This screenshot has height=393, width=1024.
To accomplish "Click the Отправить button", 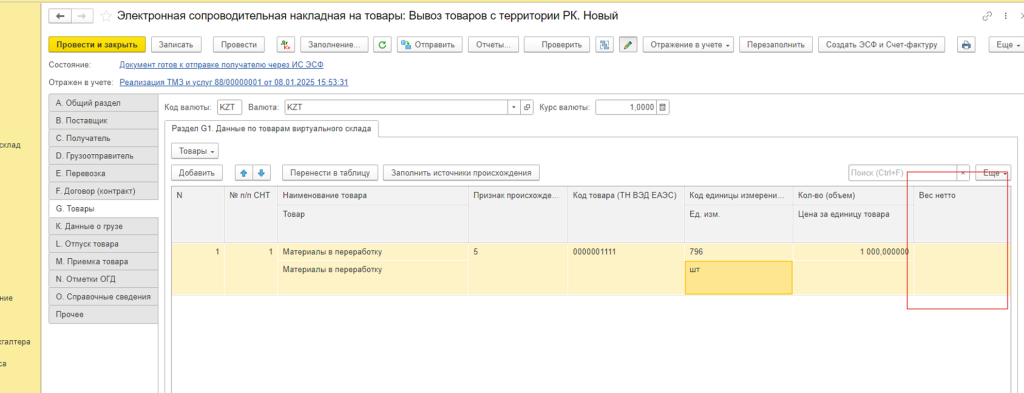I will pos(430,44).
